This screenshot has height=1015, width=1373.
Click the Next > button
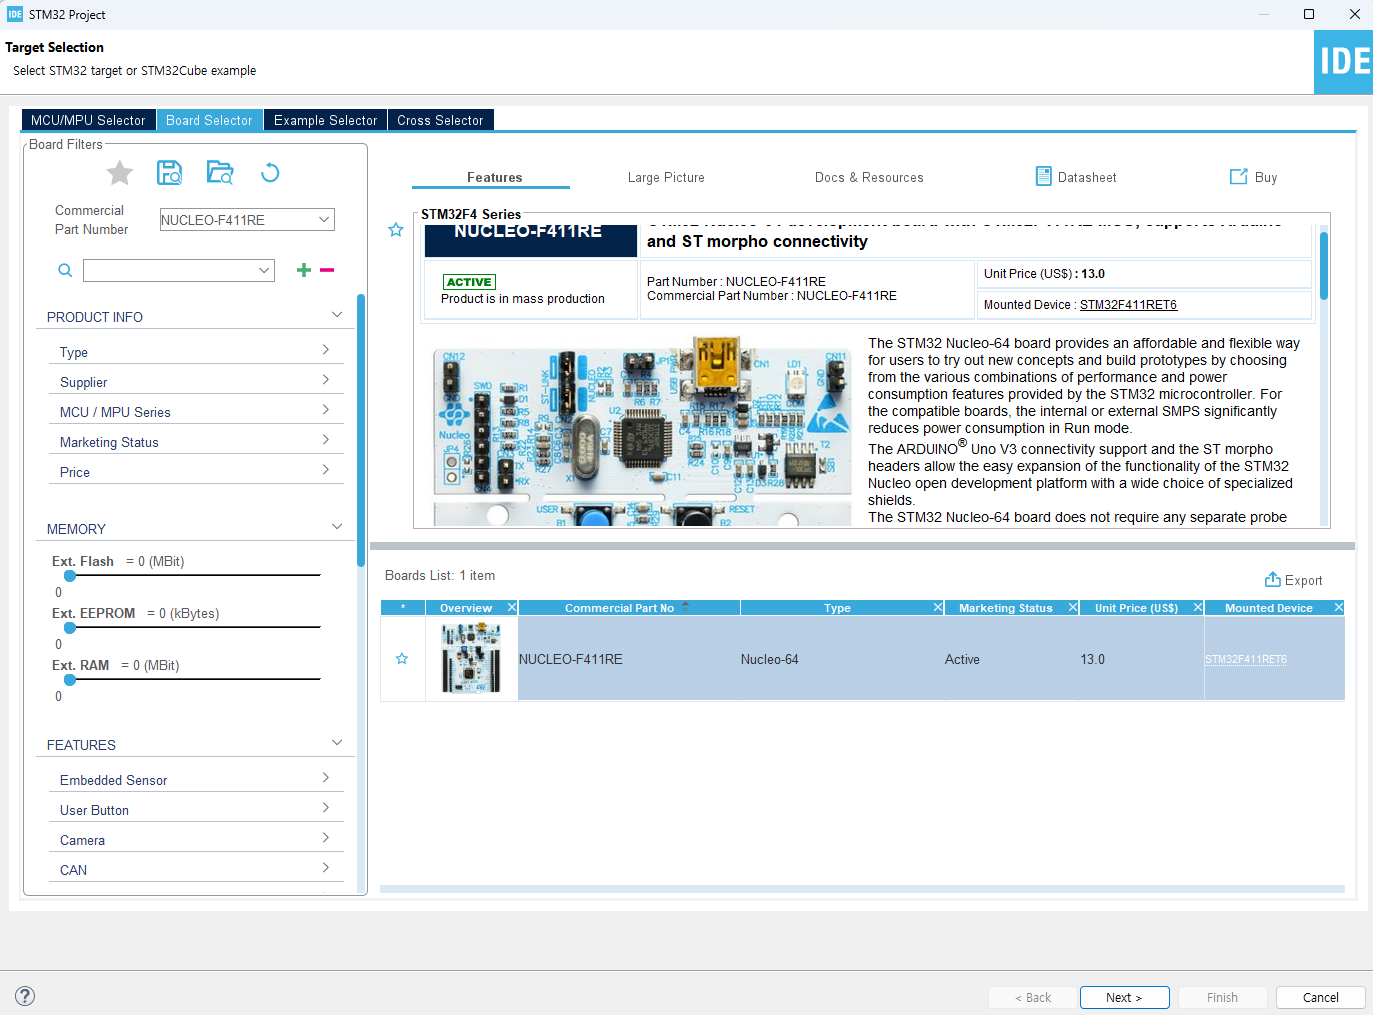tap(1124, 997)
